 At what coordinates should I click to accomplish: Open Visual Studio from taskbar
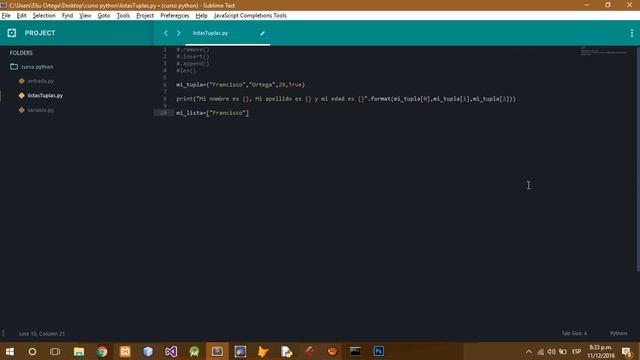pos(171,351)
